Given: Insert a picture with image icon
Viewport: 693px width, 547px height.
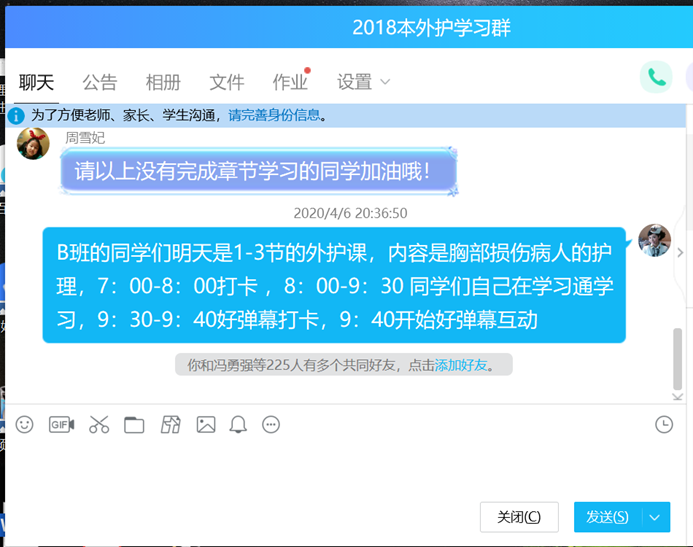Looking at the screenshot, I should [x=206, y=425].
